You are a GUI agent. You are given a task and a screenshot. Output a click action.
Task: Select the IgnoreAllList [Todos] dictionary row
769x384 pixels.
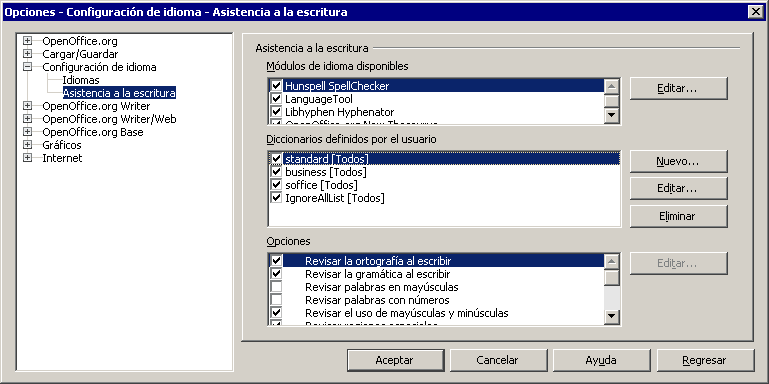(x=444, y=198)
